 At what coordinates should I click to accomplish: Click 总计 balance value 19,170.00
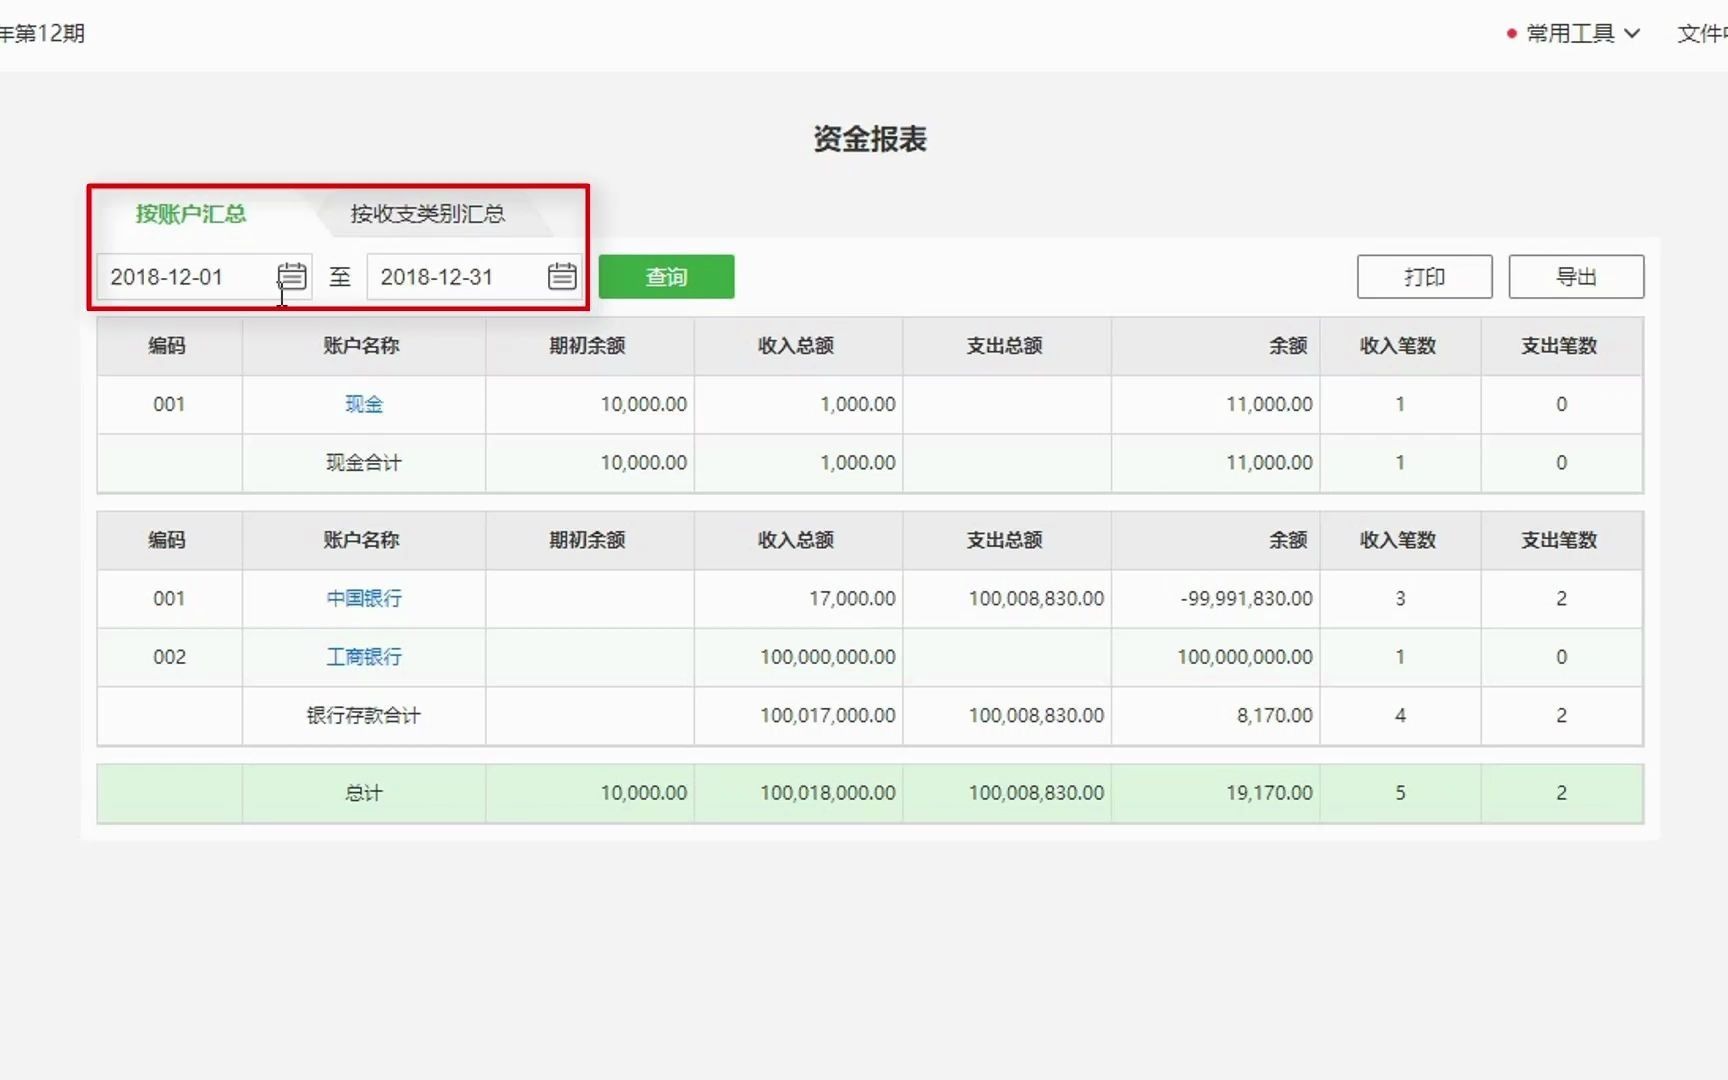(1270, 793)
